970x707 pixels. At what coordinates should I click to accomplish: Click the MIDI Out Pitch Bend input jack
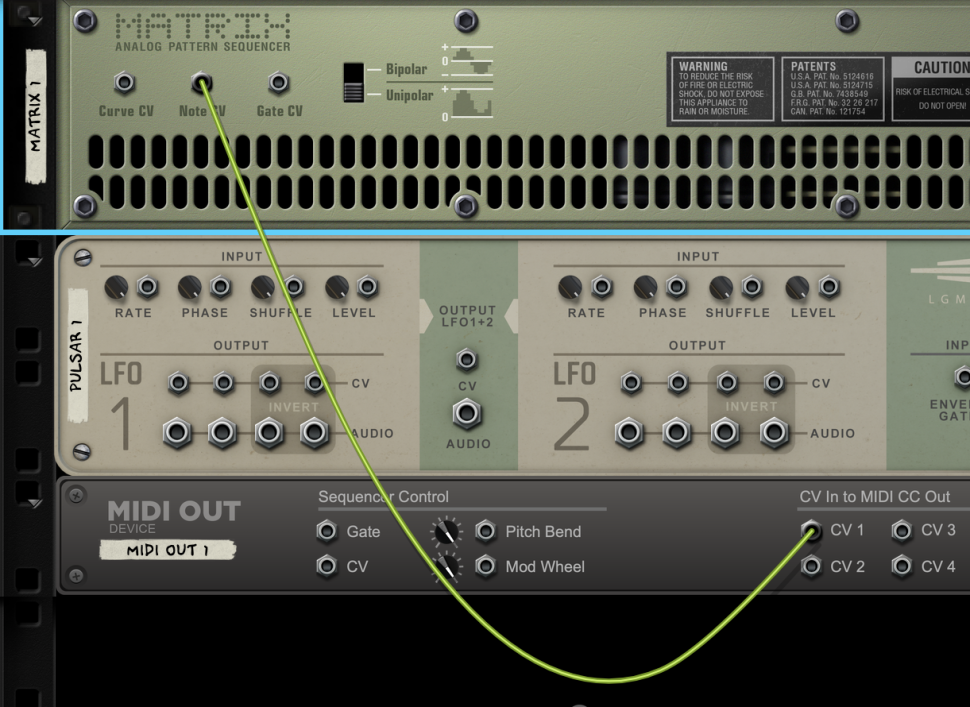click(x=486, y=531)
